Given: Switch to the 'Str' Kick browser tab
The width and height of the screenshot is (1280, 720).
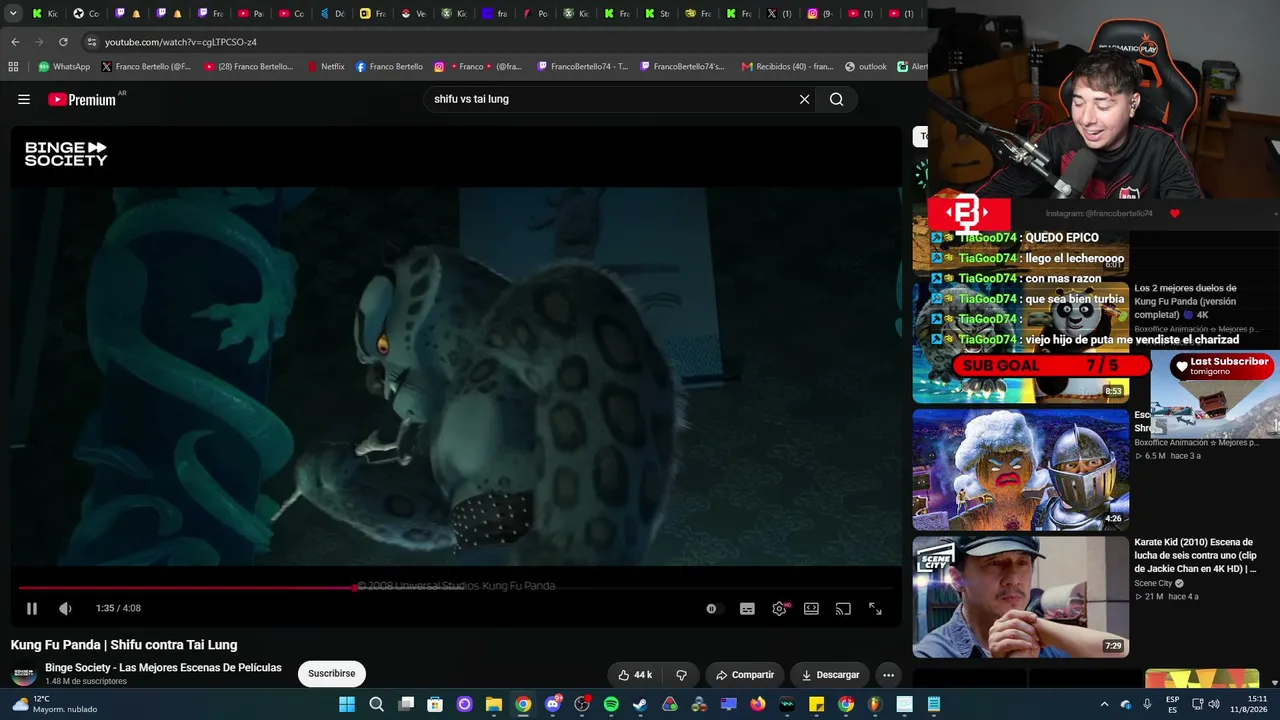Looking at the screenshot, I should tap(657, 14).
